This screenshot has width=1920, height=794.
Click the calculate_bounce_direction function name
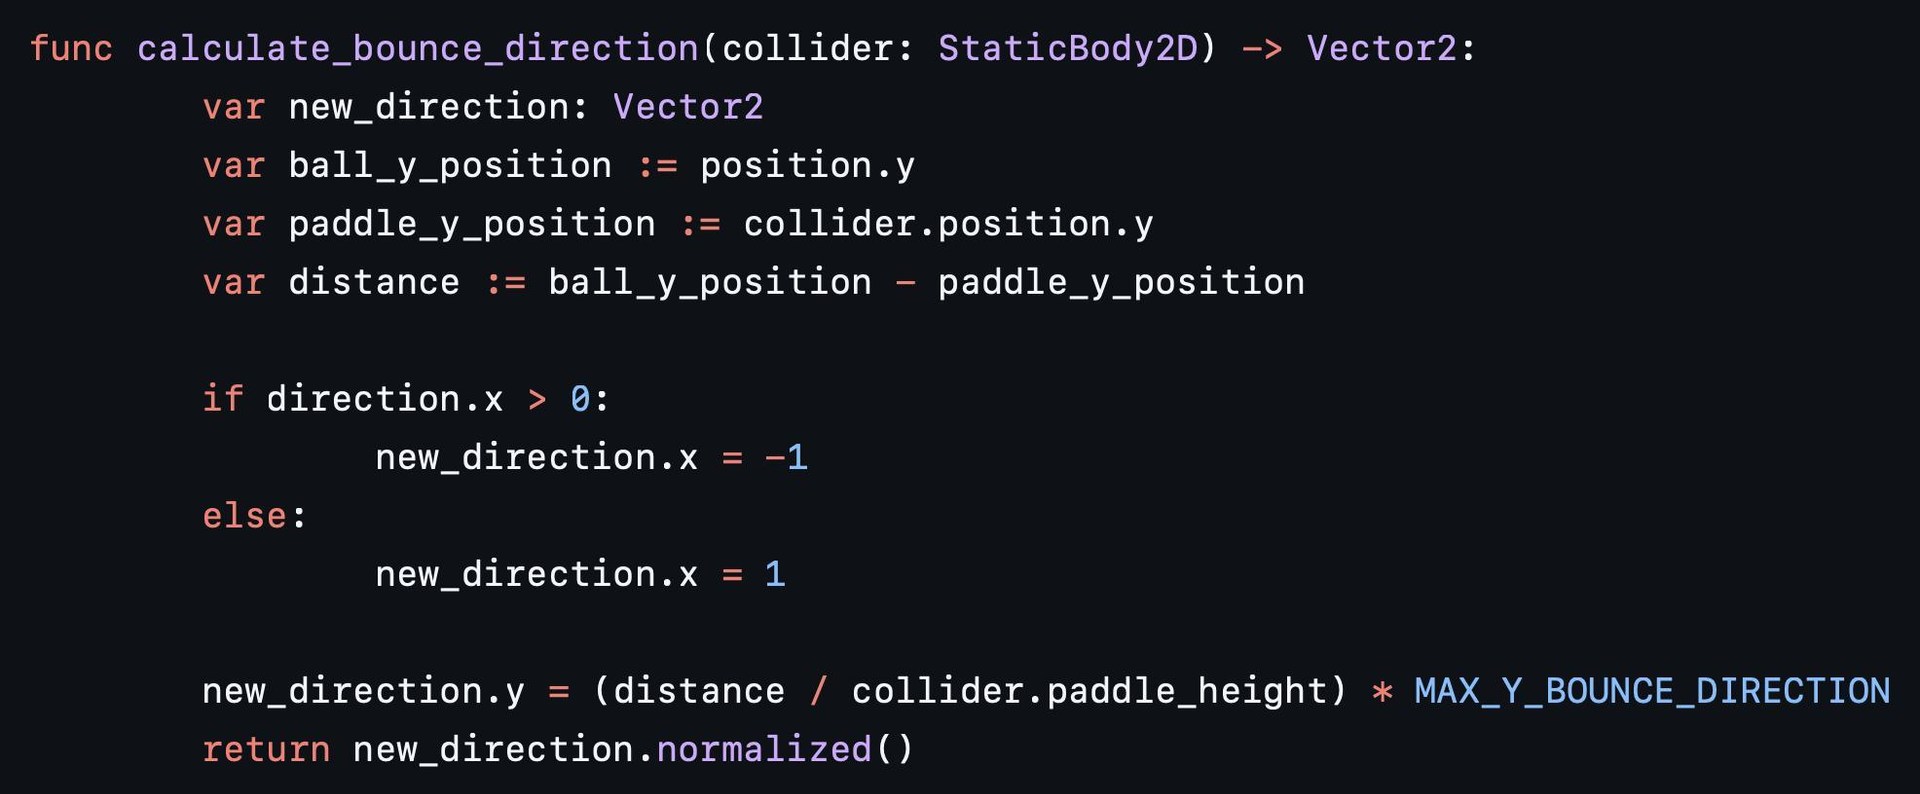pos(418,48)
